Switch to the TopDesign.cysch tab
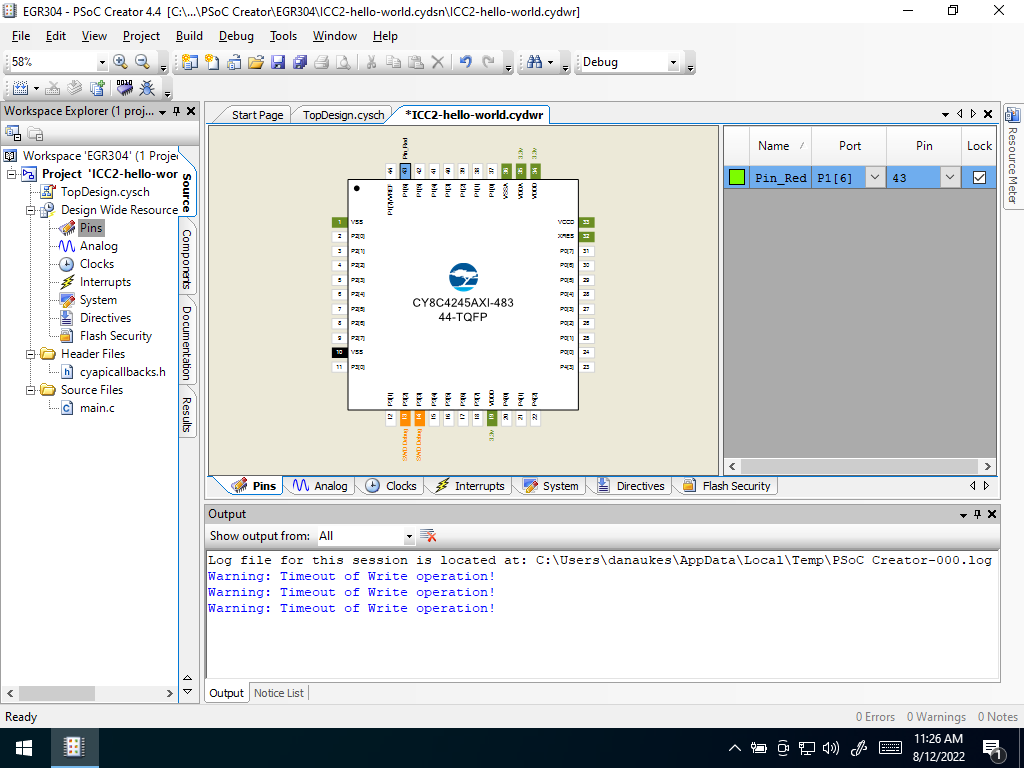 343,115
